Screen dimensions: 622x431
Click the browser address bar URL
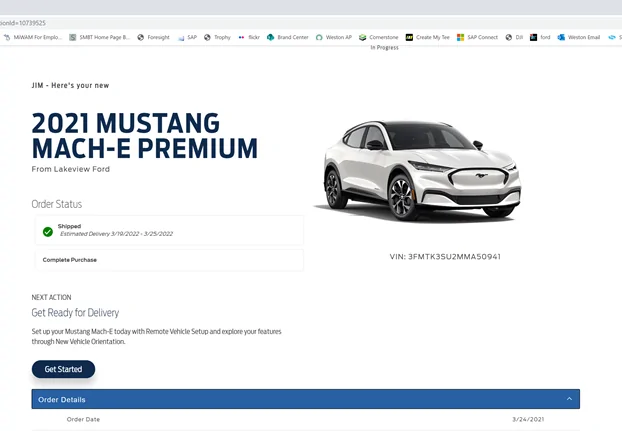[23, 23]
